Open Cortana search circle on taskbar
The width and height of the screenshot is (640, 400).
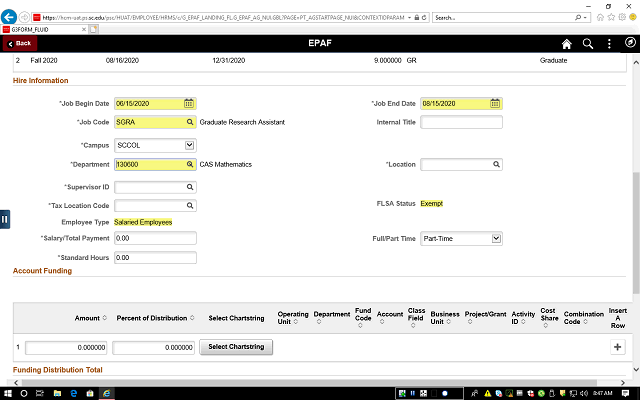point(24,393)
